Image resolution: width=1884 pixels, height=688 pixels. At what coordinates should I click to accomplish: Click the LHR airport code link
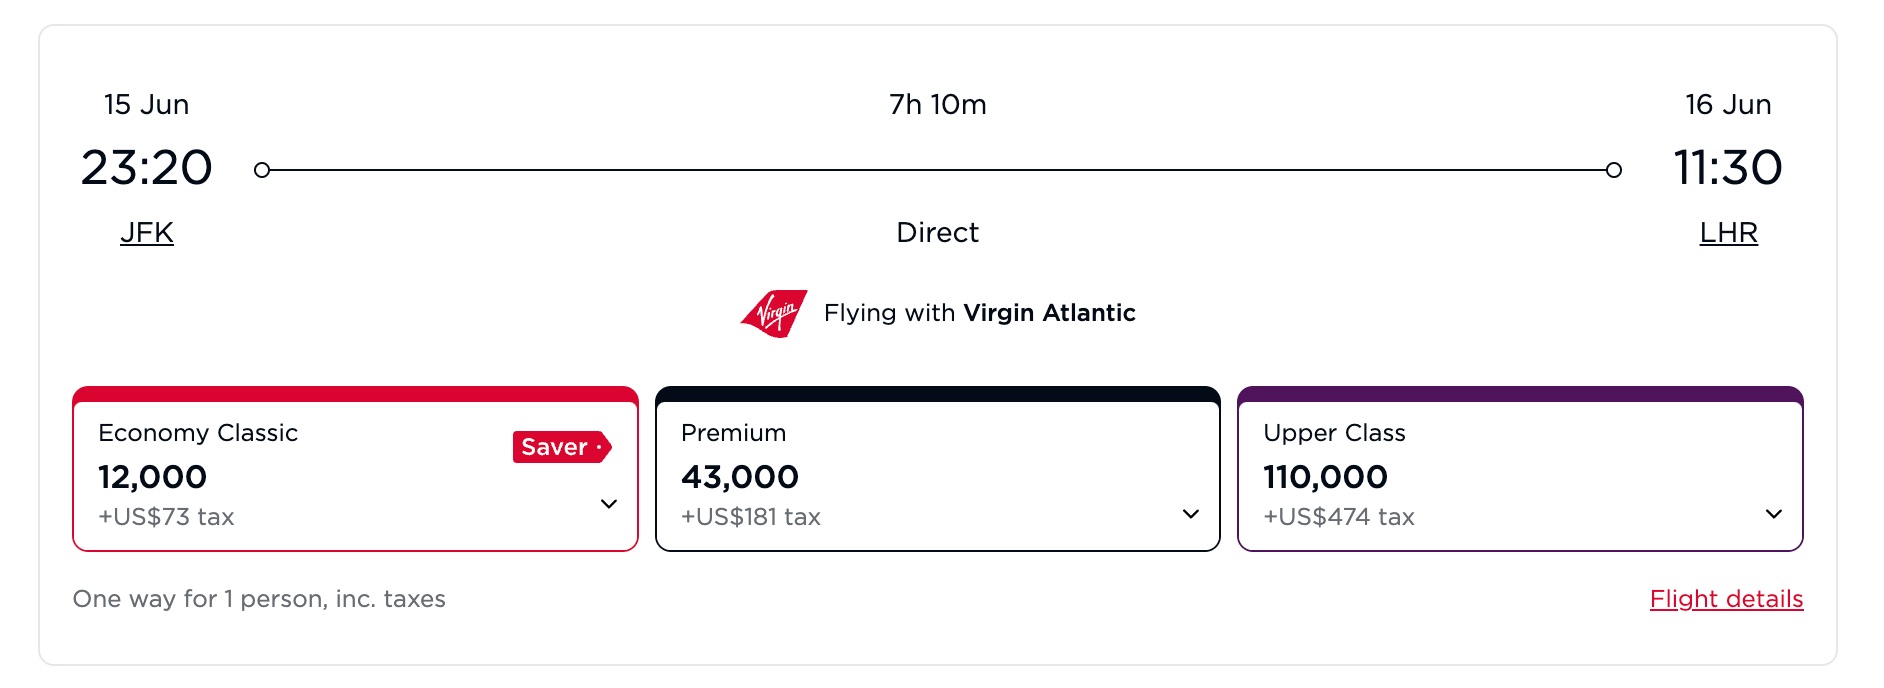[x=1729, y=231]
